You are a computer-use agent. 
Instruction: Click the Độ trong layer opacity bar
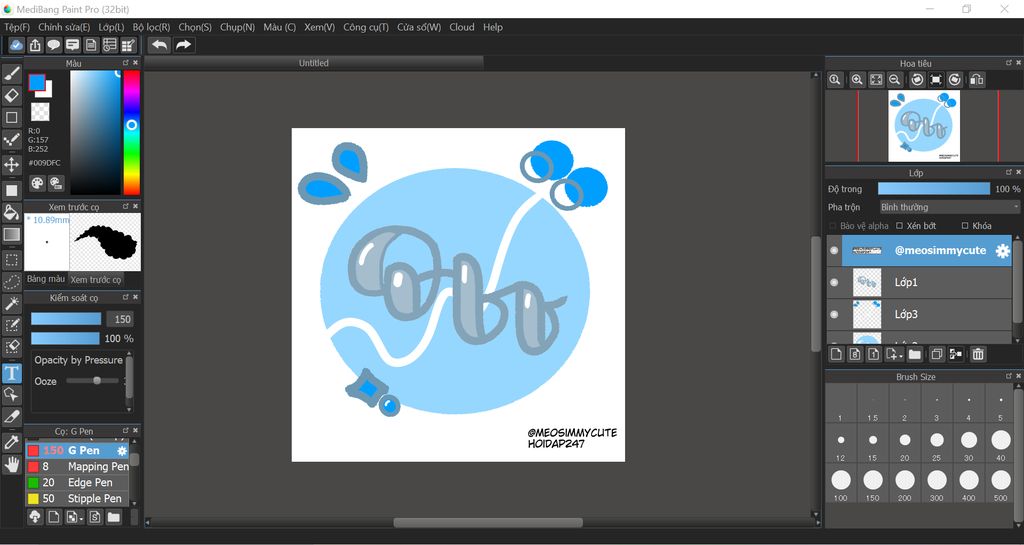934,189
